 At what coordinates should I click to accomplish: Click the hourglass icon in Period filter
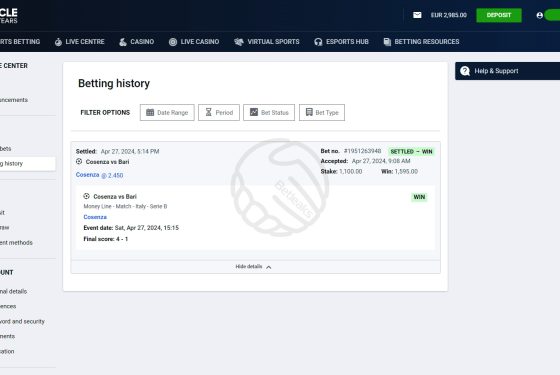point(209,112)
